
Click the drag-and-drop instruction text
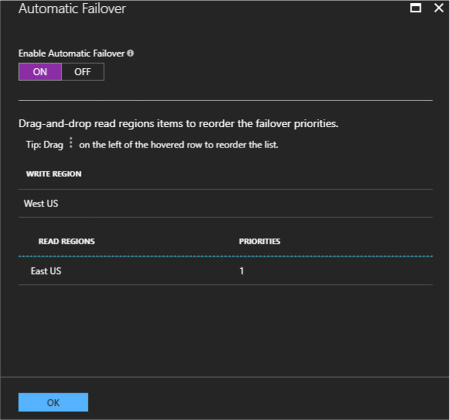click(x=179, y=124)
